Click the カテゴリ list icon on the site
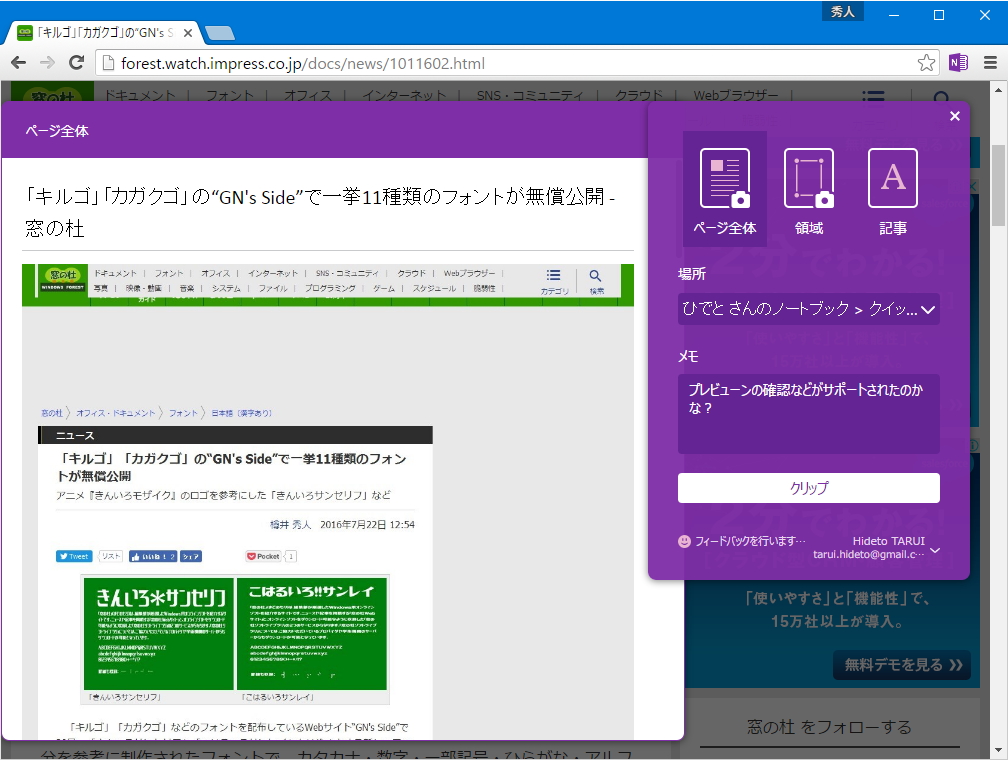1008x760 pixels. pos(872,96)
